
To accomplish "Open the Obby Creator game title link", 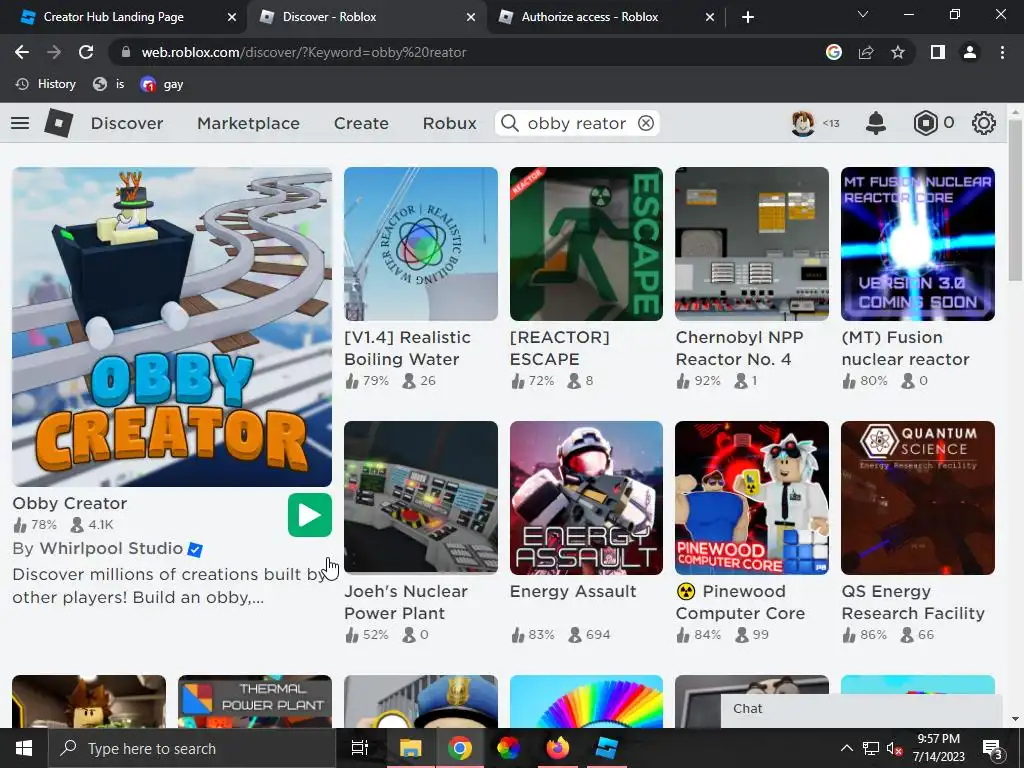I will (x=70, y=503).
